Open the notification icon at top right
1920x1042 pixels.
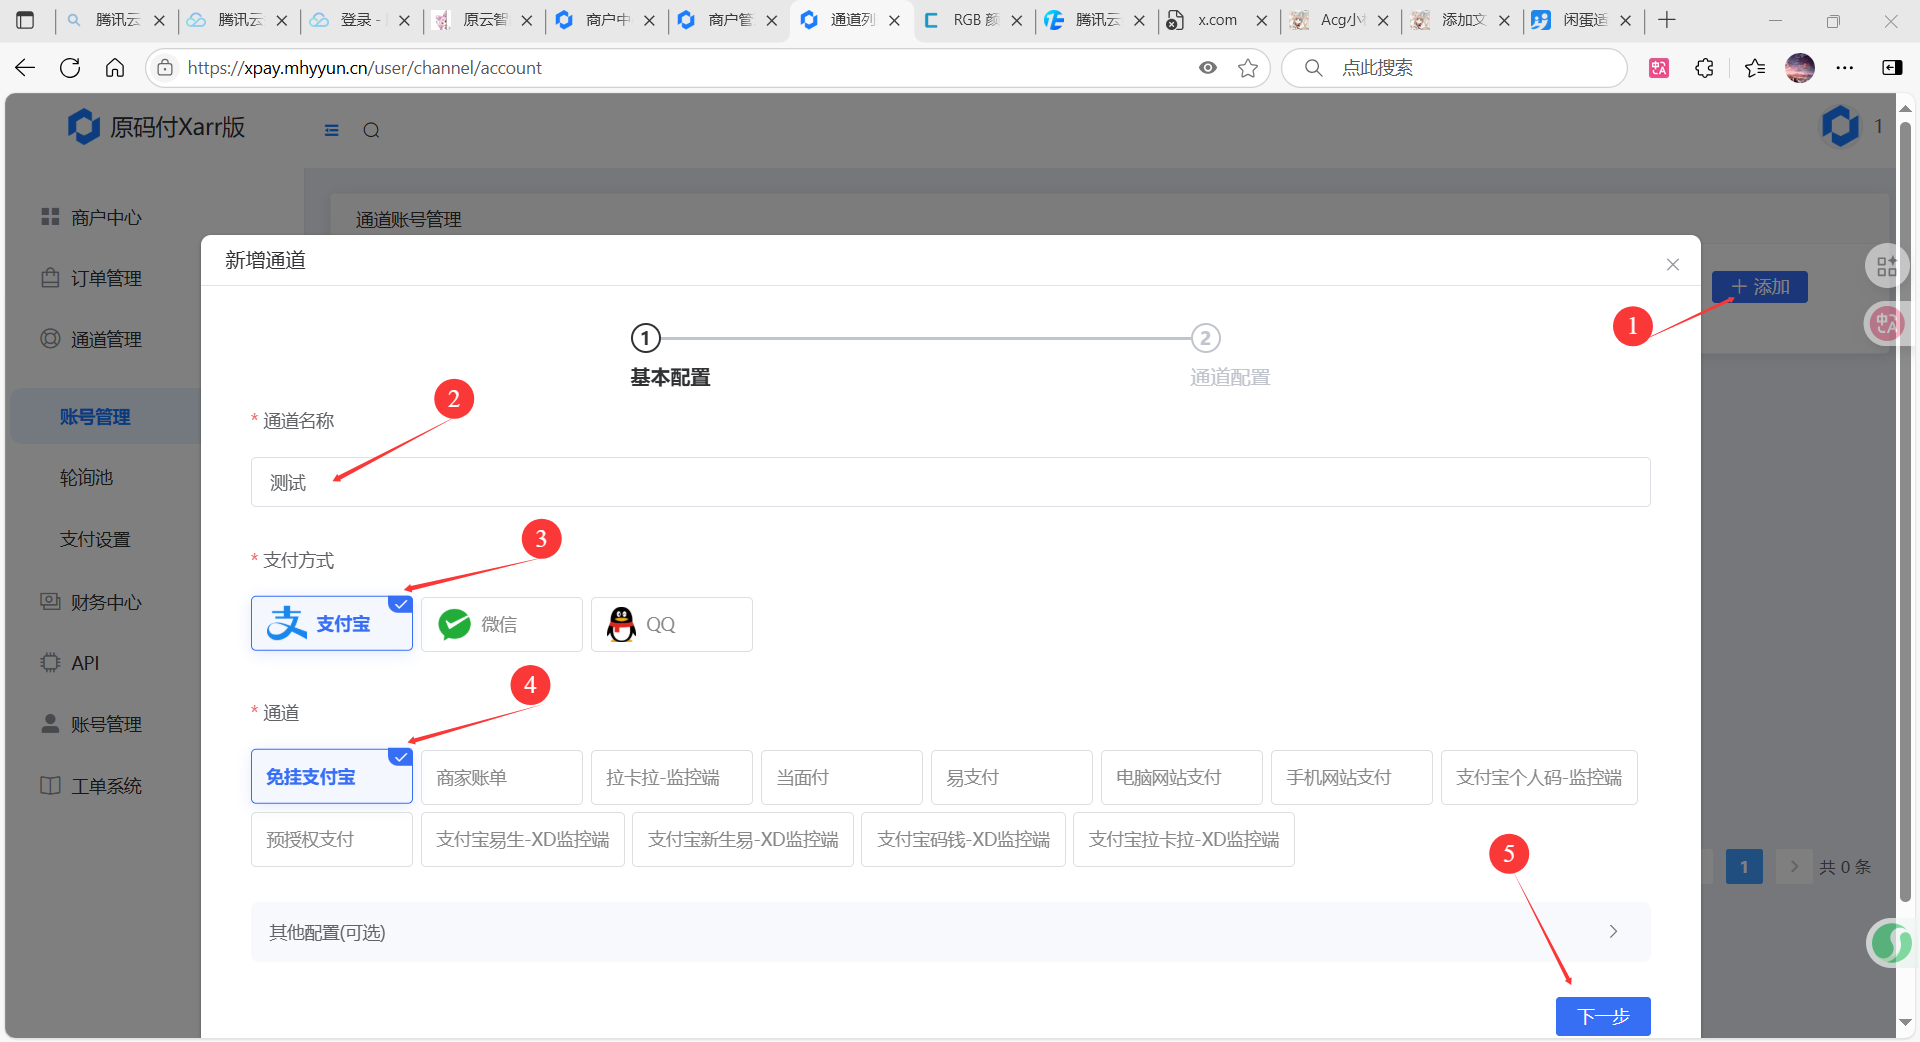click(1841, 126)
